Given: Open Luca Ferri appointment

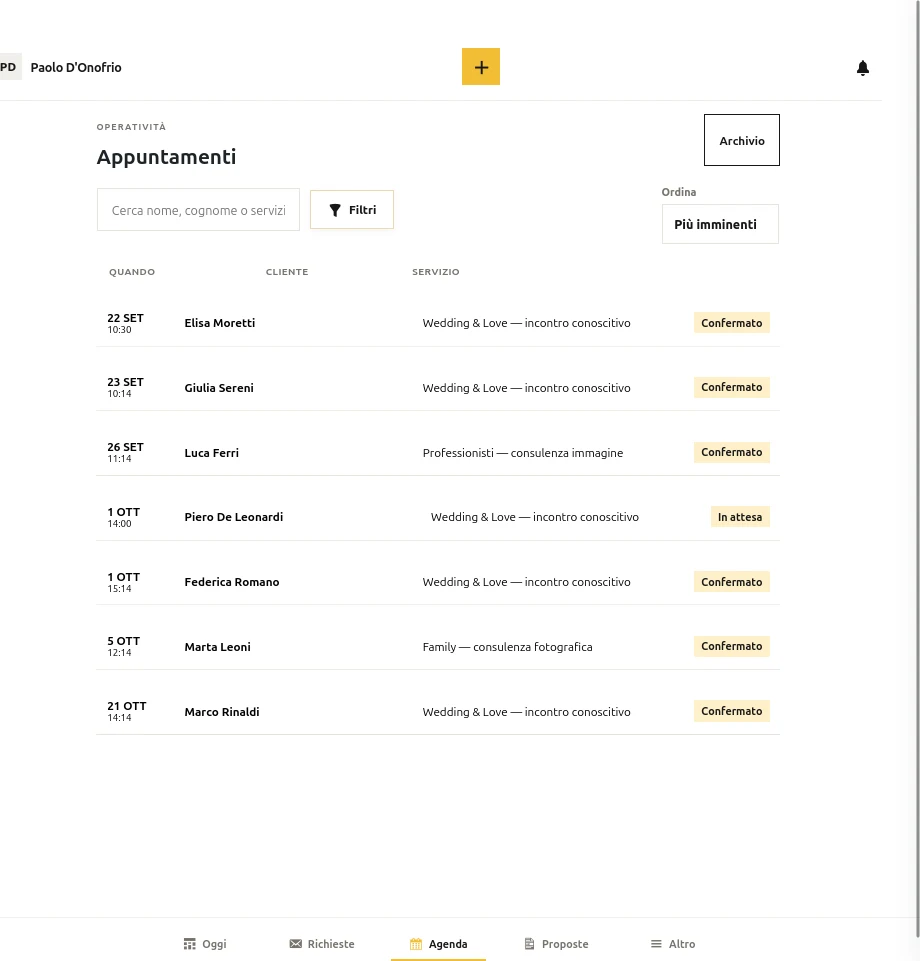Looking at the screenshot, I should point(438,452).
